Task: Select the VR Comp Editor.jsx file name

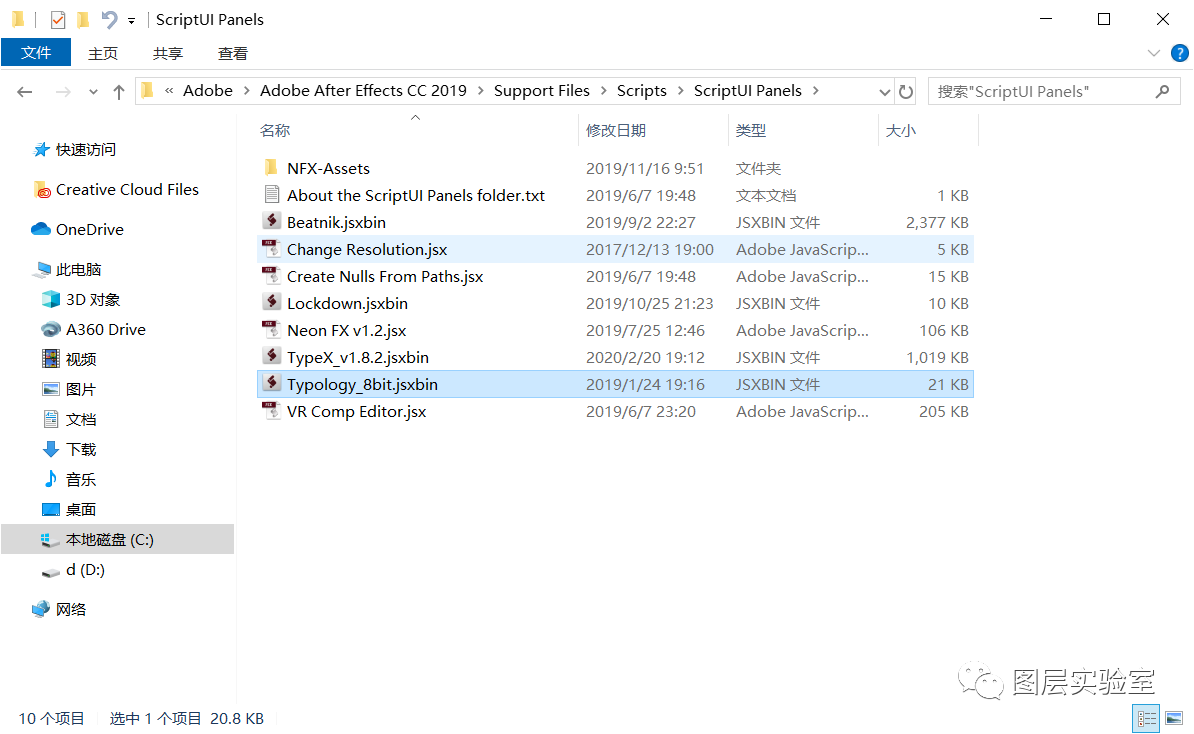Action: (356, 411)
